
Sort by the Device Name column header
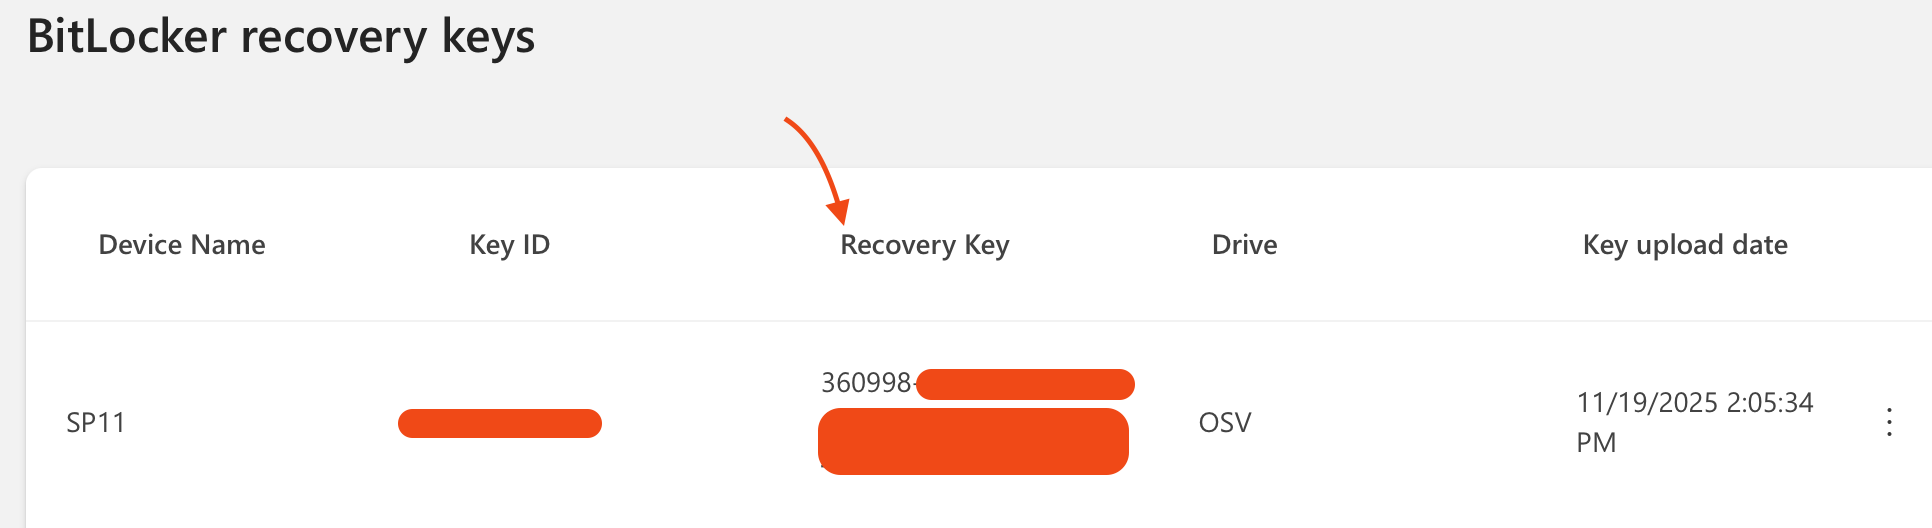click(x=182, y=245)
